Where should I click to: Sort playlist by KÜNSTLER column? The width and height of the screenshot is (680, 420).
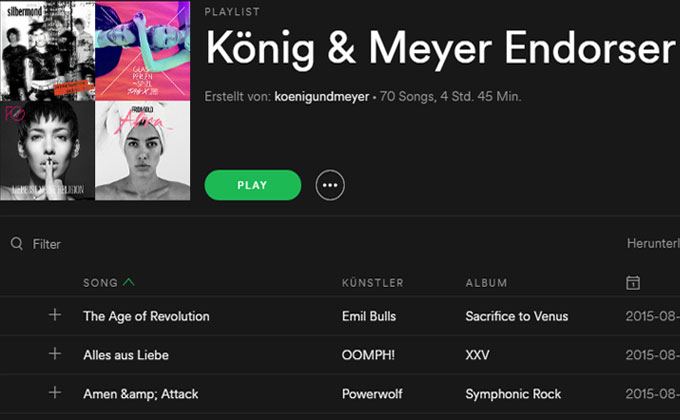coord(373,283)
